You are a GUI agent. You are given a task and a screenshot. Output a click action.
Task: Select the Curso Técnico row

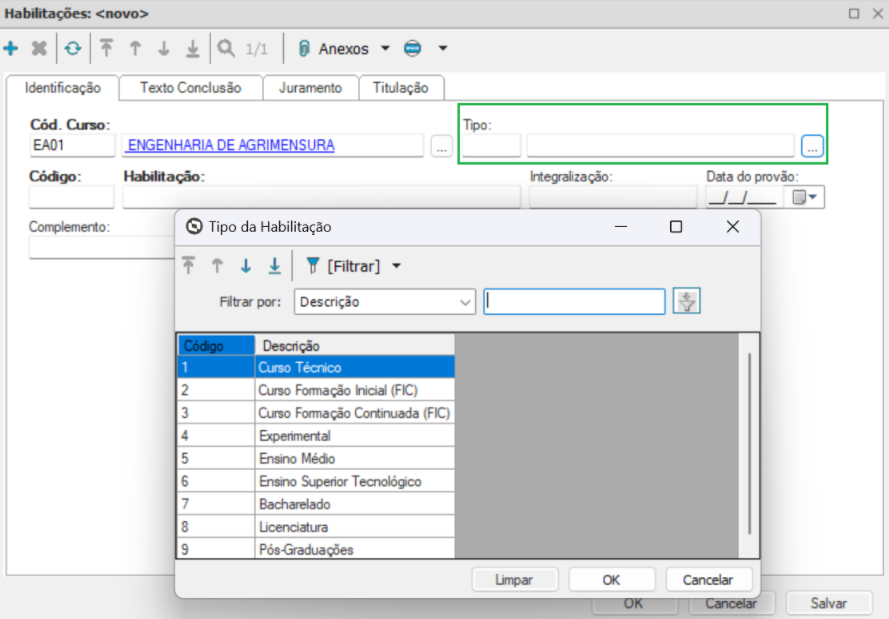click(316, 367)
